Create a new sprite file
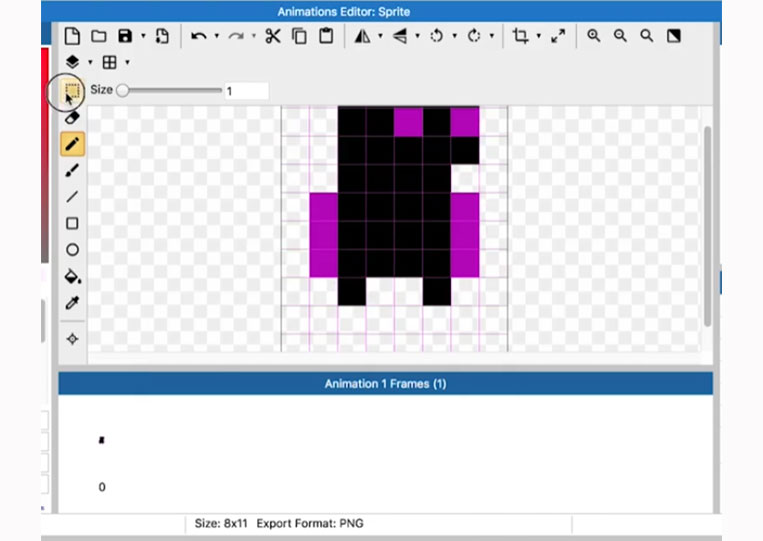Image resolution: width=763 pixels, height=541 pixels. point(72,36)
